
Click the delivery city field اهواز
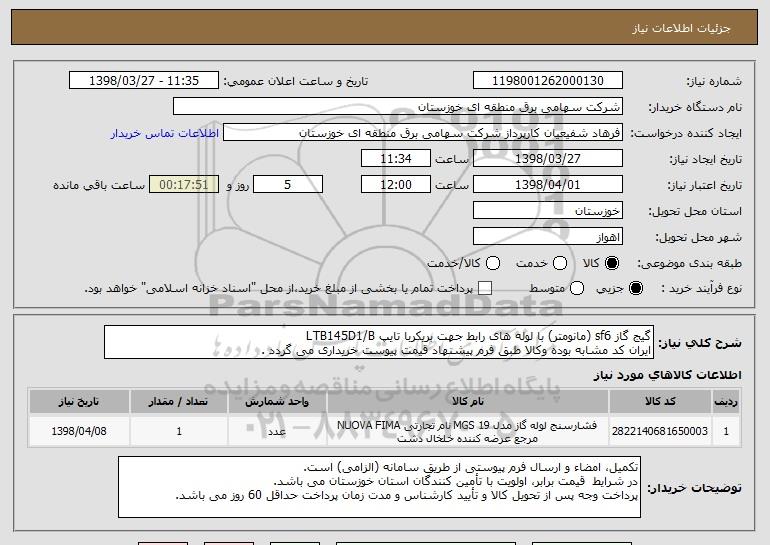pos(548,237)
